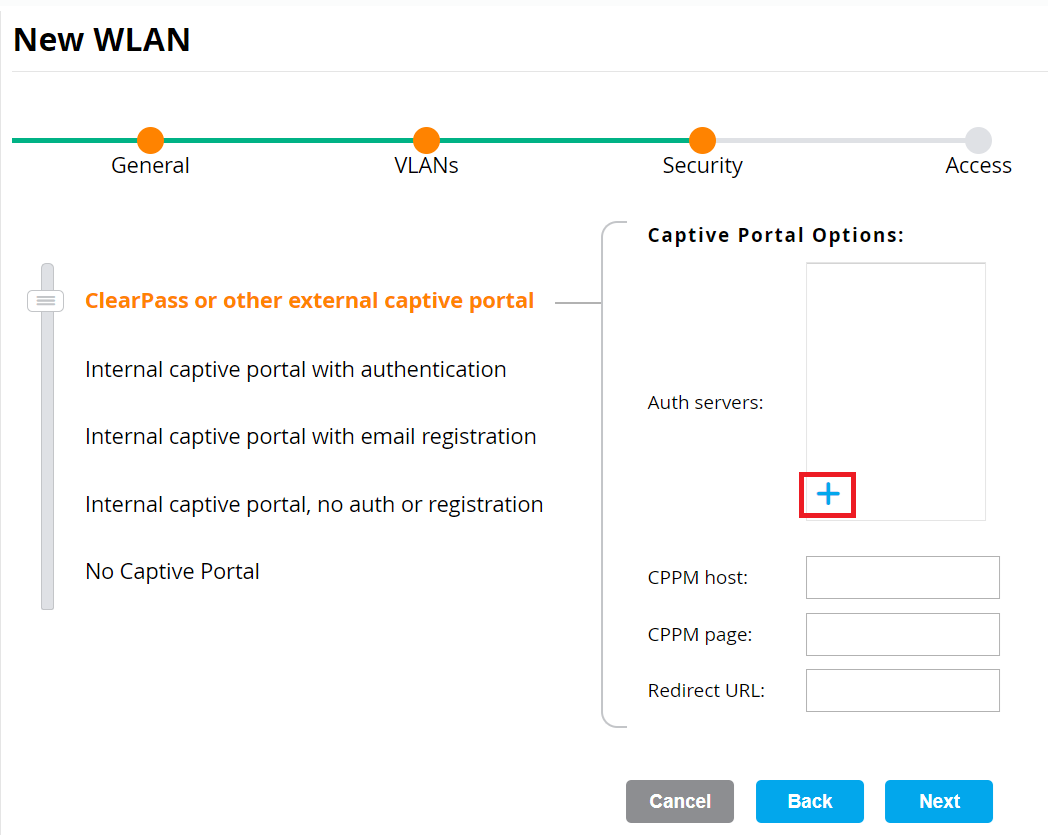
Task: Click the Access step circle
Action: tap(978, 141)
